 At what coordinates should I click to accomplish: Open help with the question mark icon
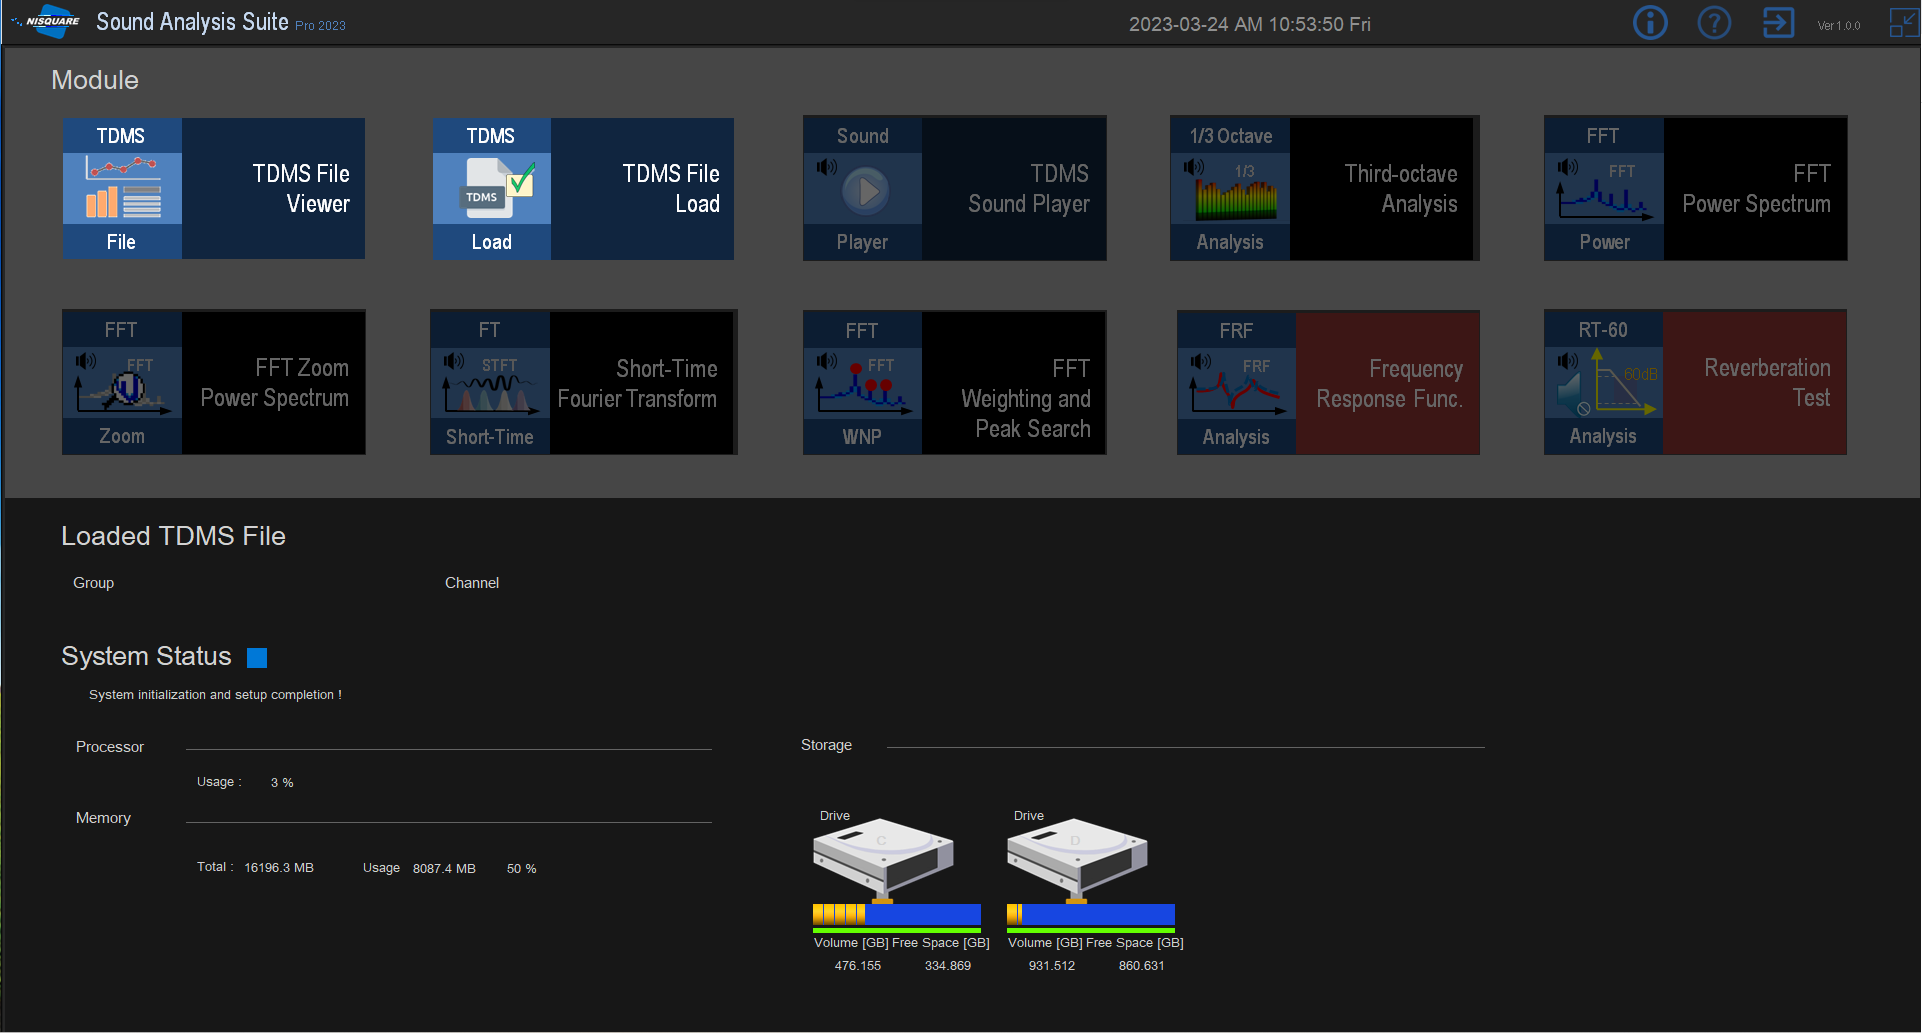coord(1714,22)
